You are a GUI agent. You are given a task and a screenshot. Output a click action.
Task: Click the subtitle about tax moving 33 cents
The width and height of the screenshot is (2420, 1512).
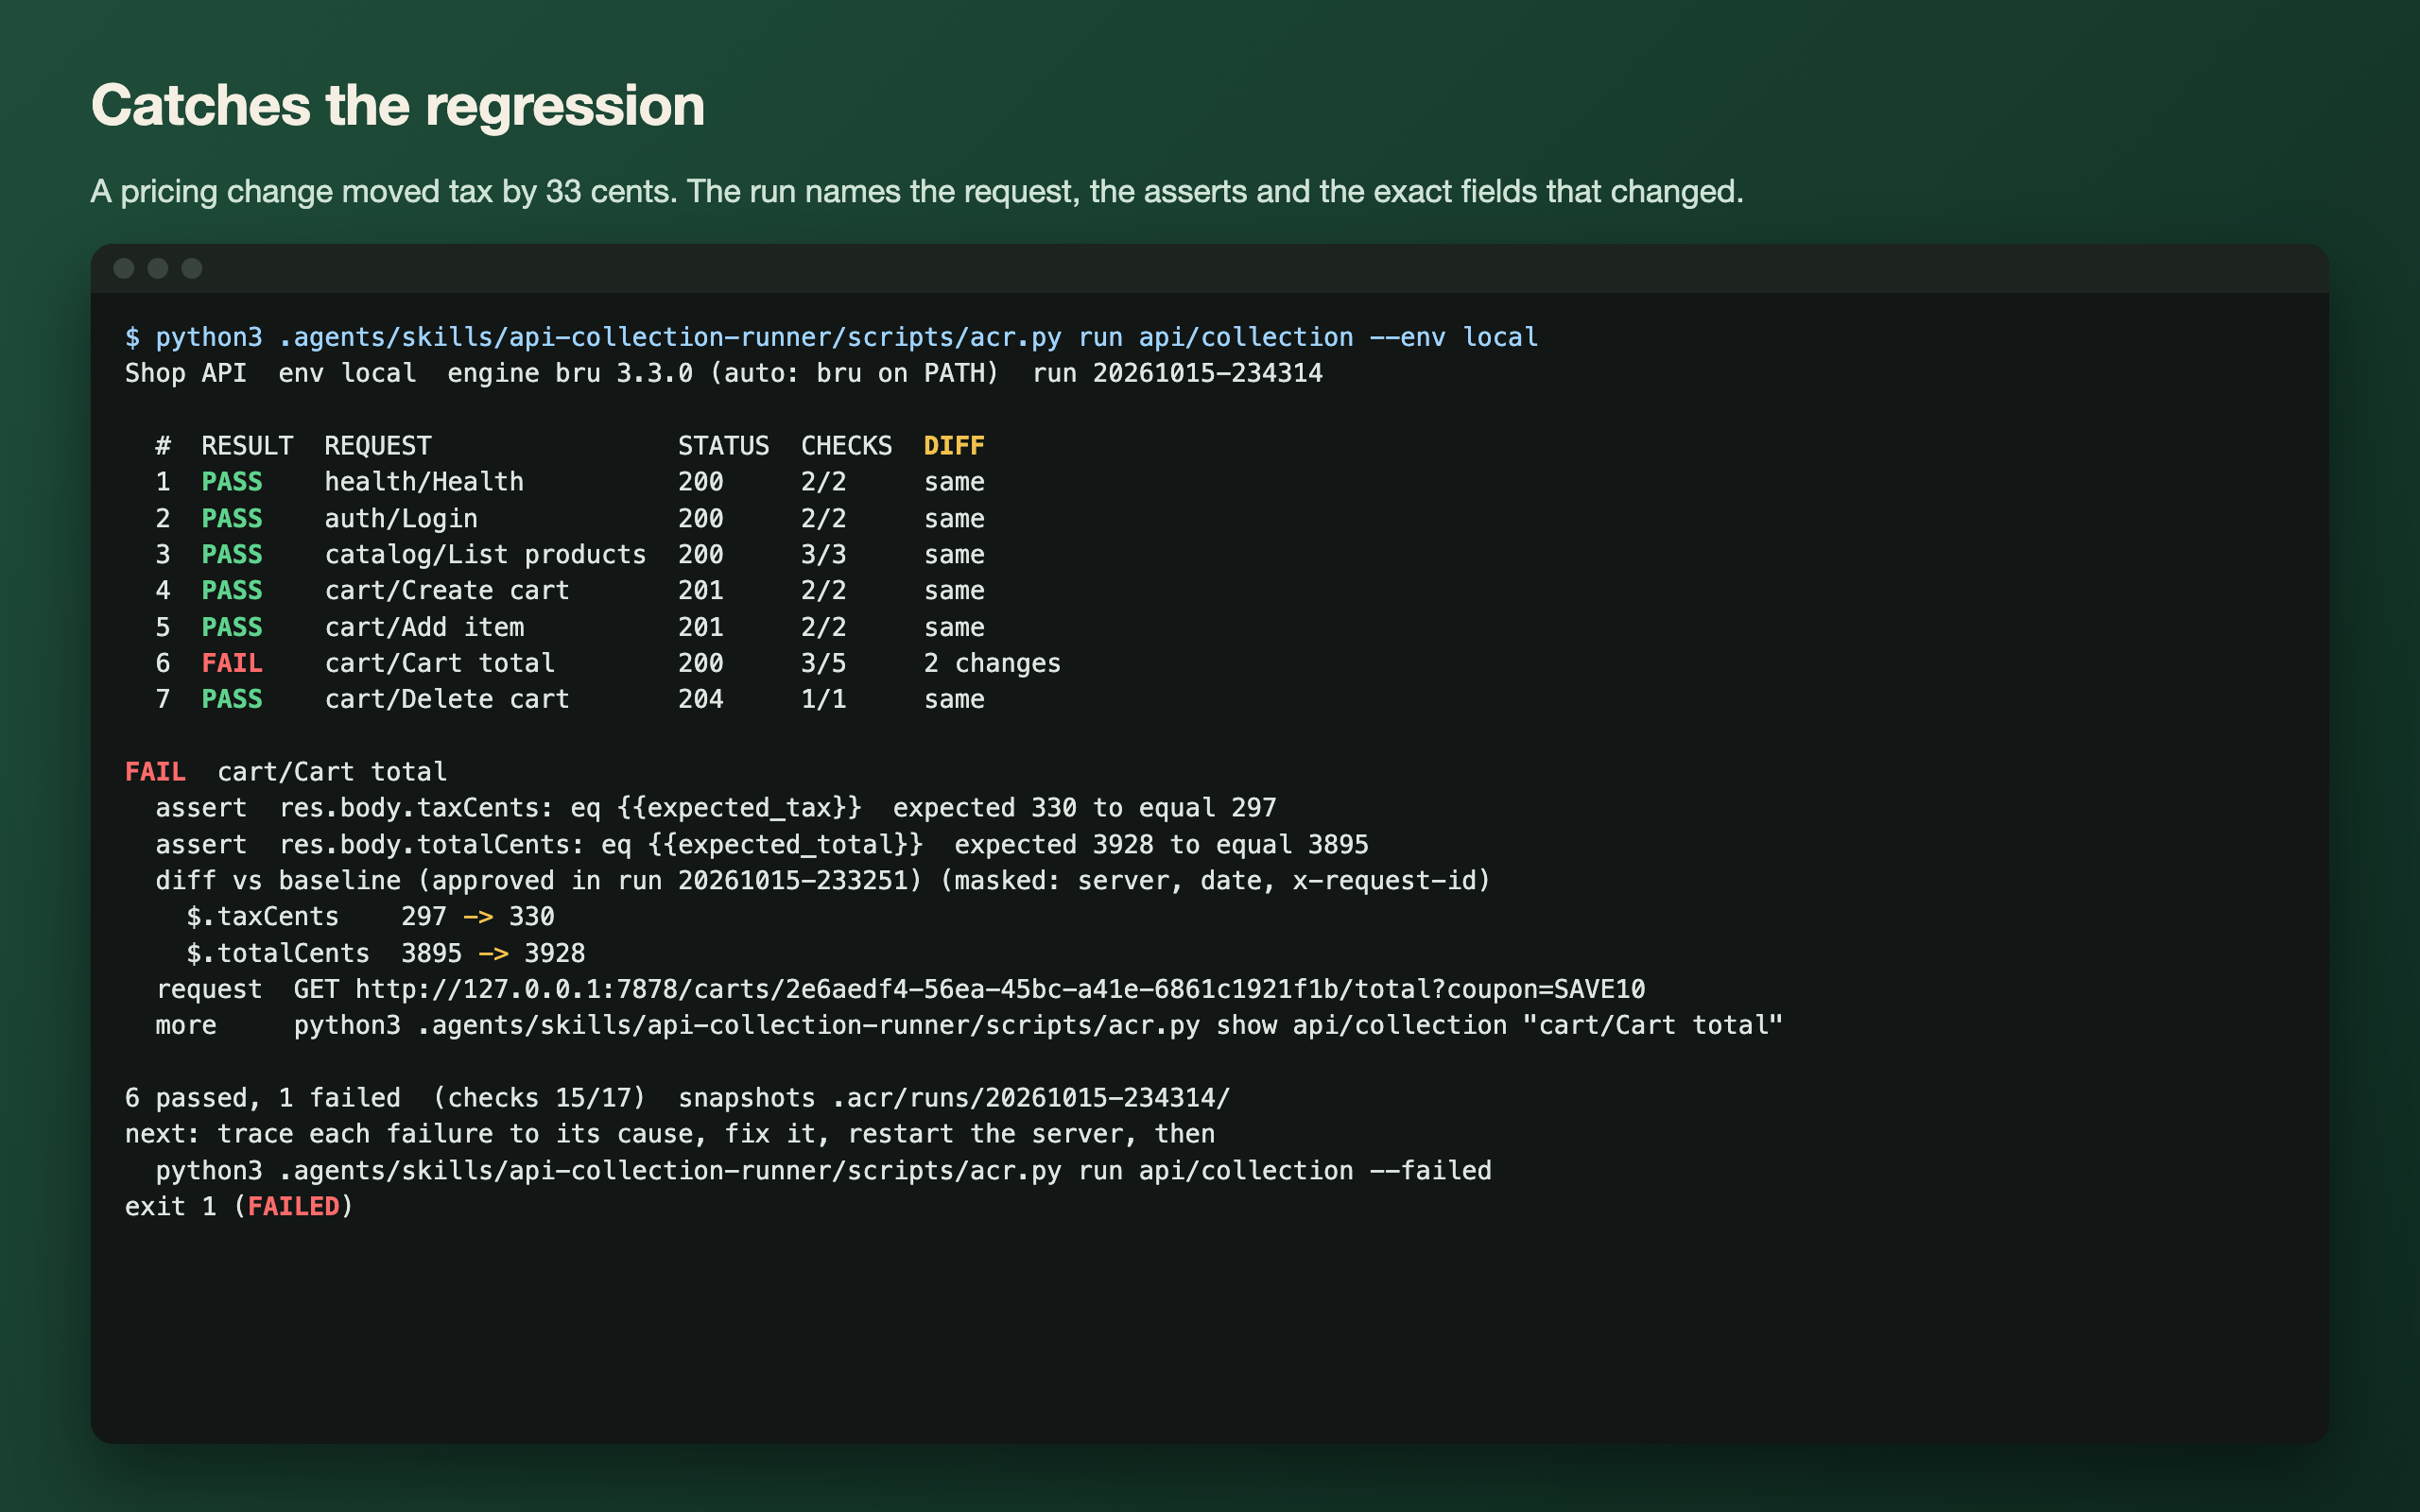click(917, 191)
